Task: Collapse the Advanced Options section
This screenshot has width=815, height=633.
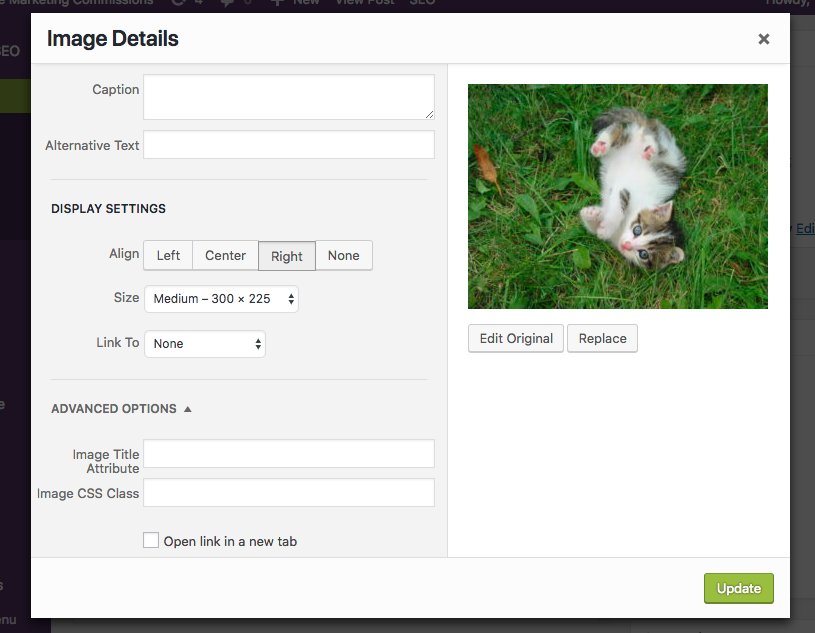Action: coord(122,408)
